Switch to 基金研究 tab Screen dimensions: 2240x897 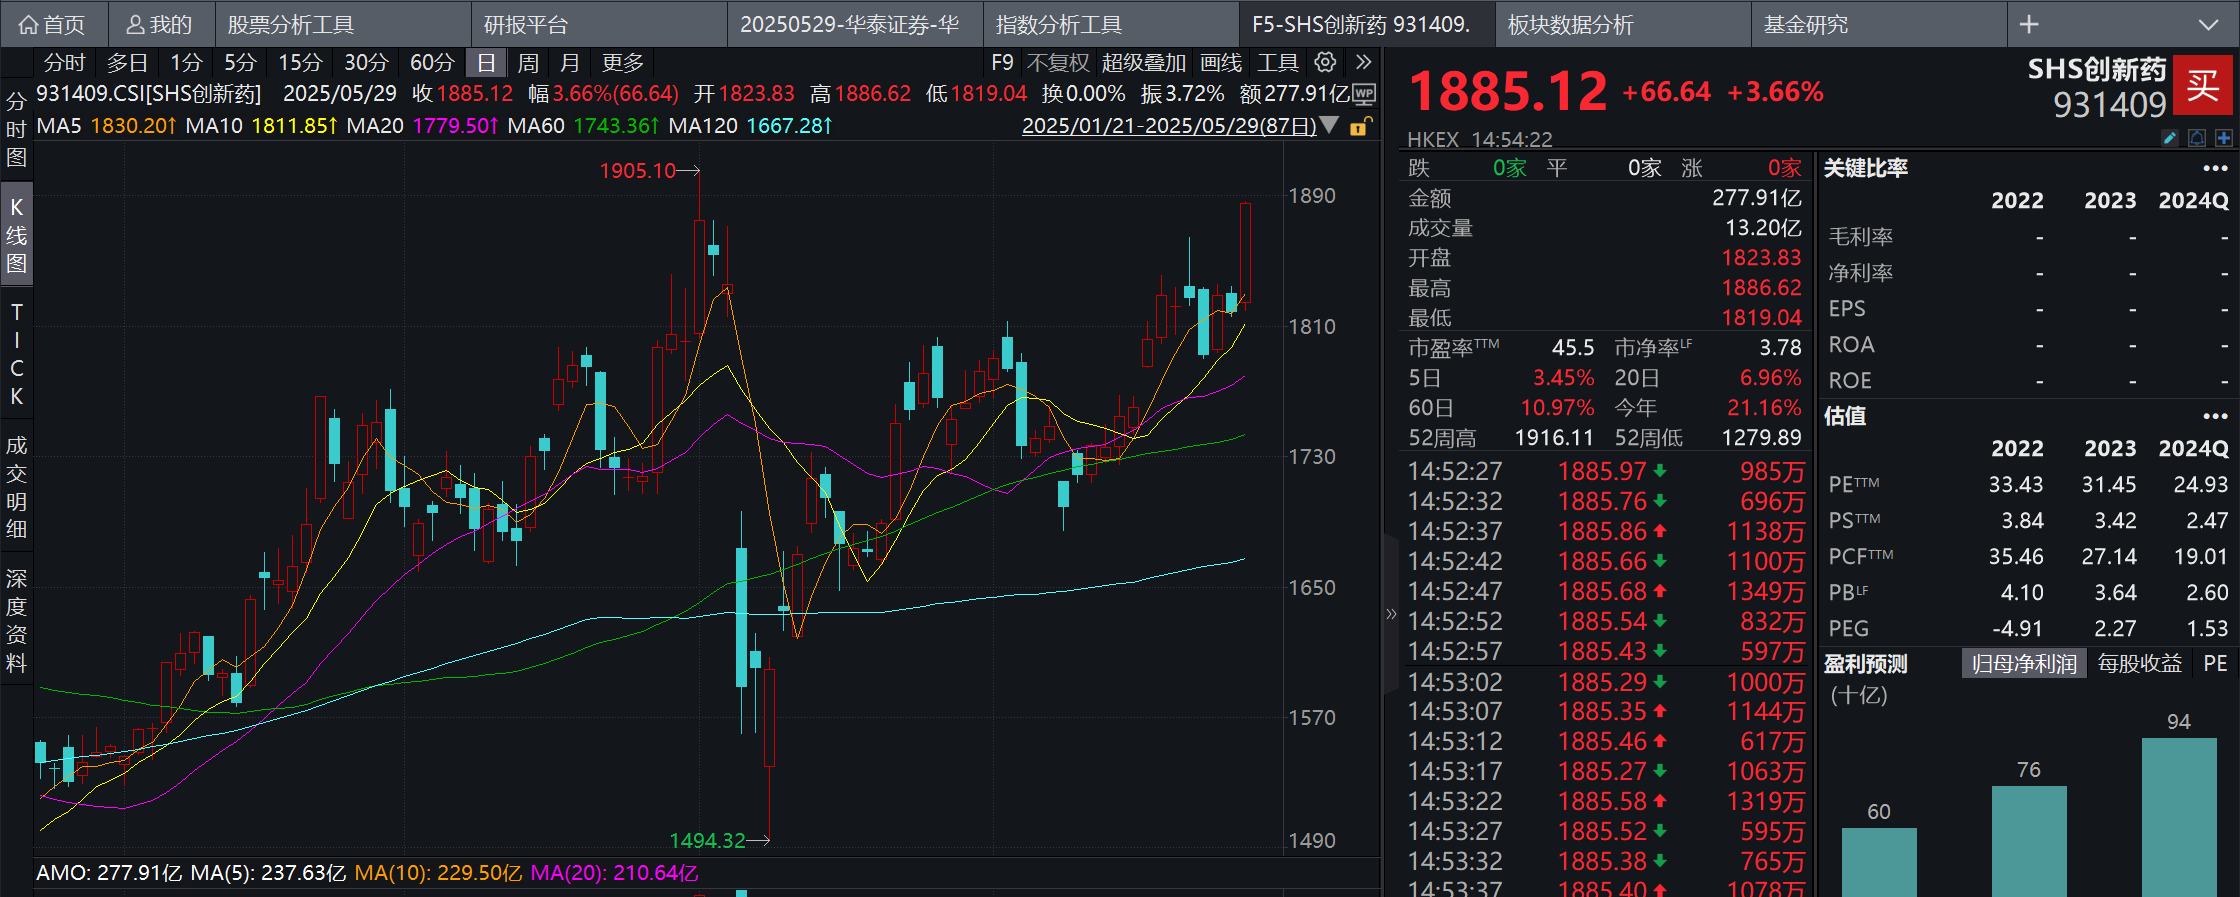(x=1879, y=24)
